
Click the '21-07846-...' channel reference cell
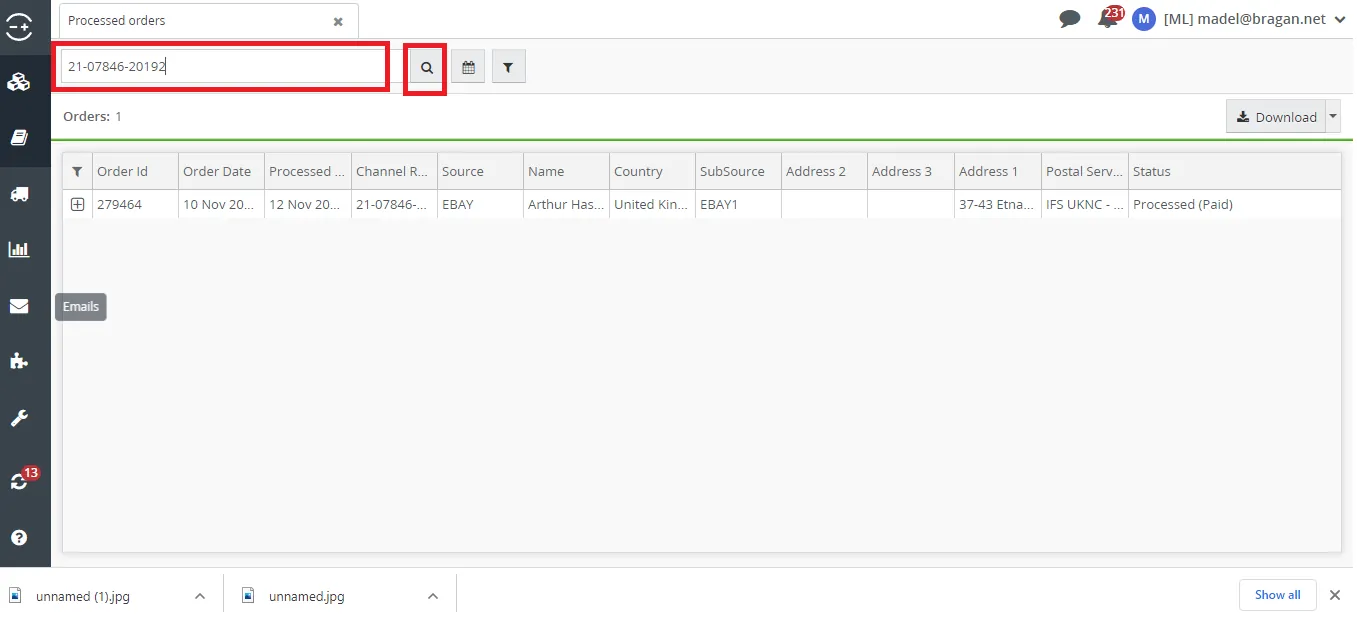coord(394,204)
